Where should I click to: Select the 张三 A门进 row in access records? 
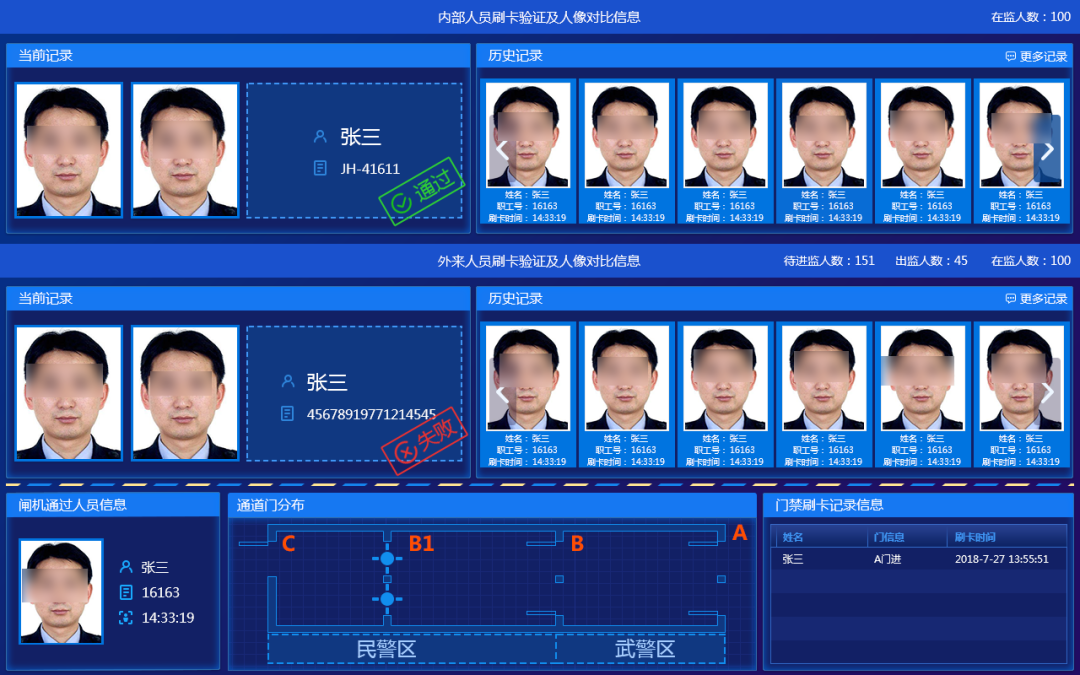pos(917,559)
